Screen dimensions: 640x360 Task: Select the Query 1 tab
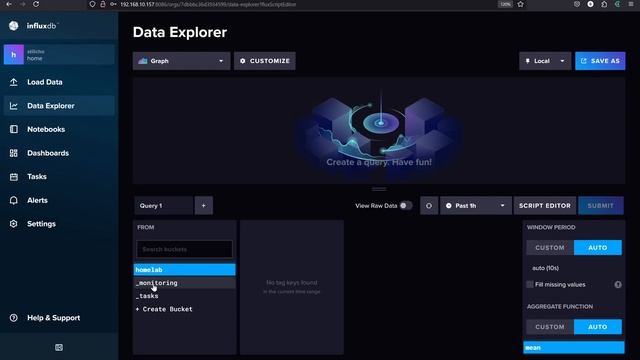[163, 206]
